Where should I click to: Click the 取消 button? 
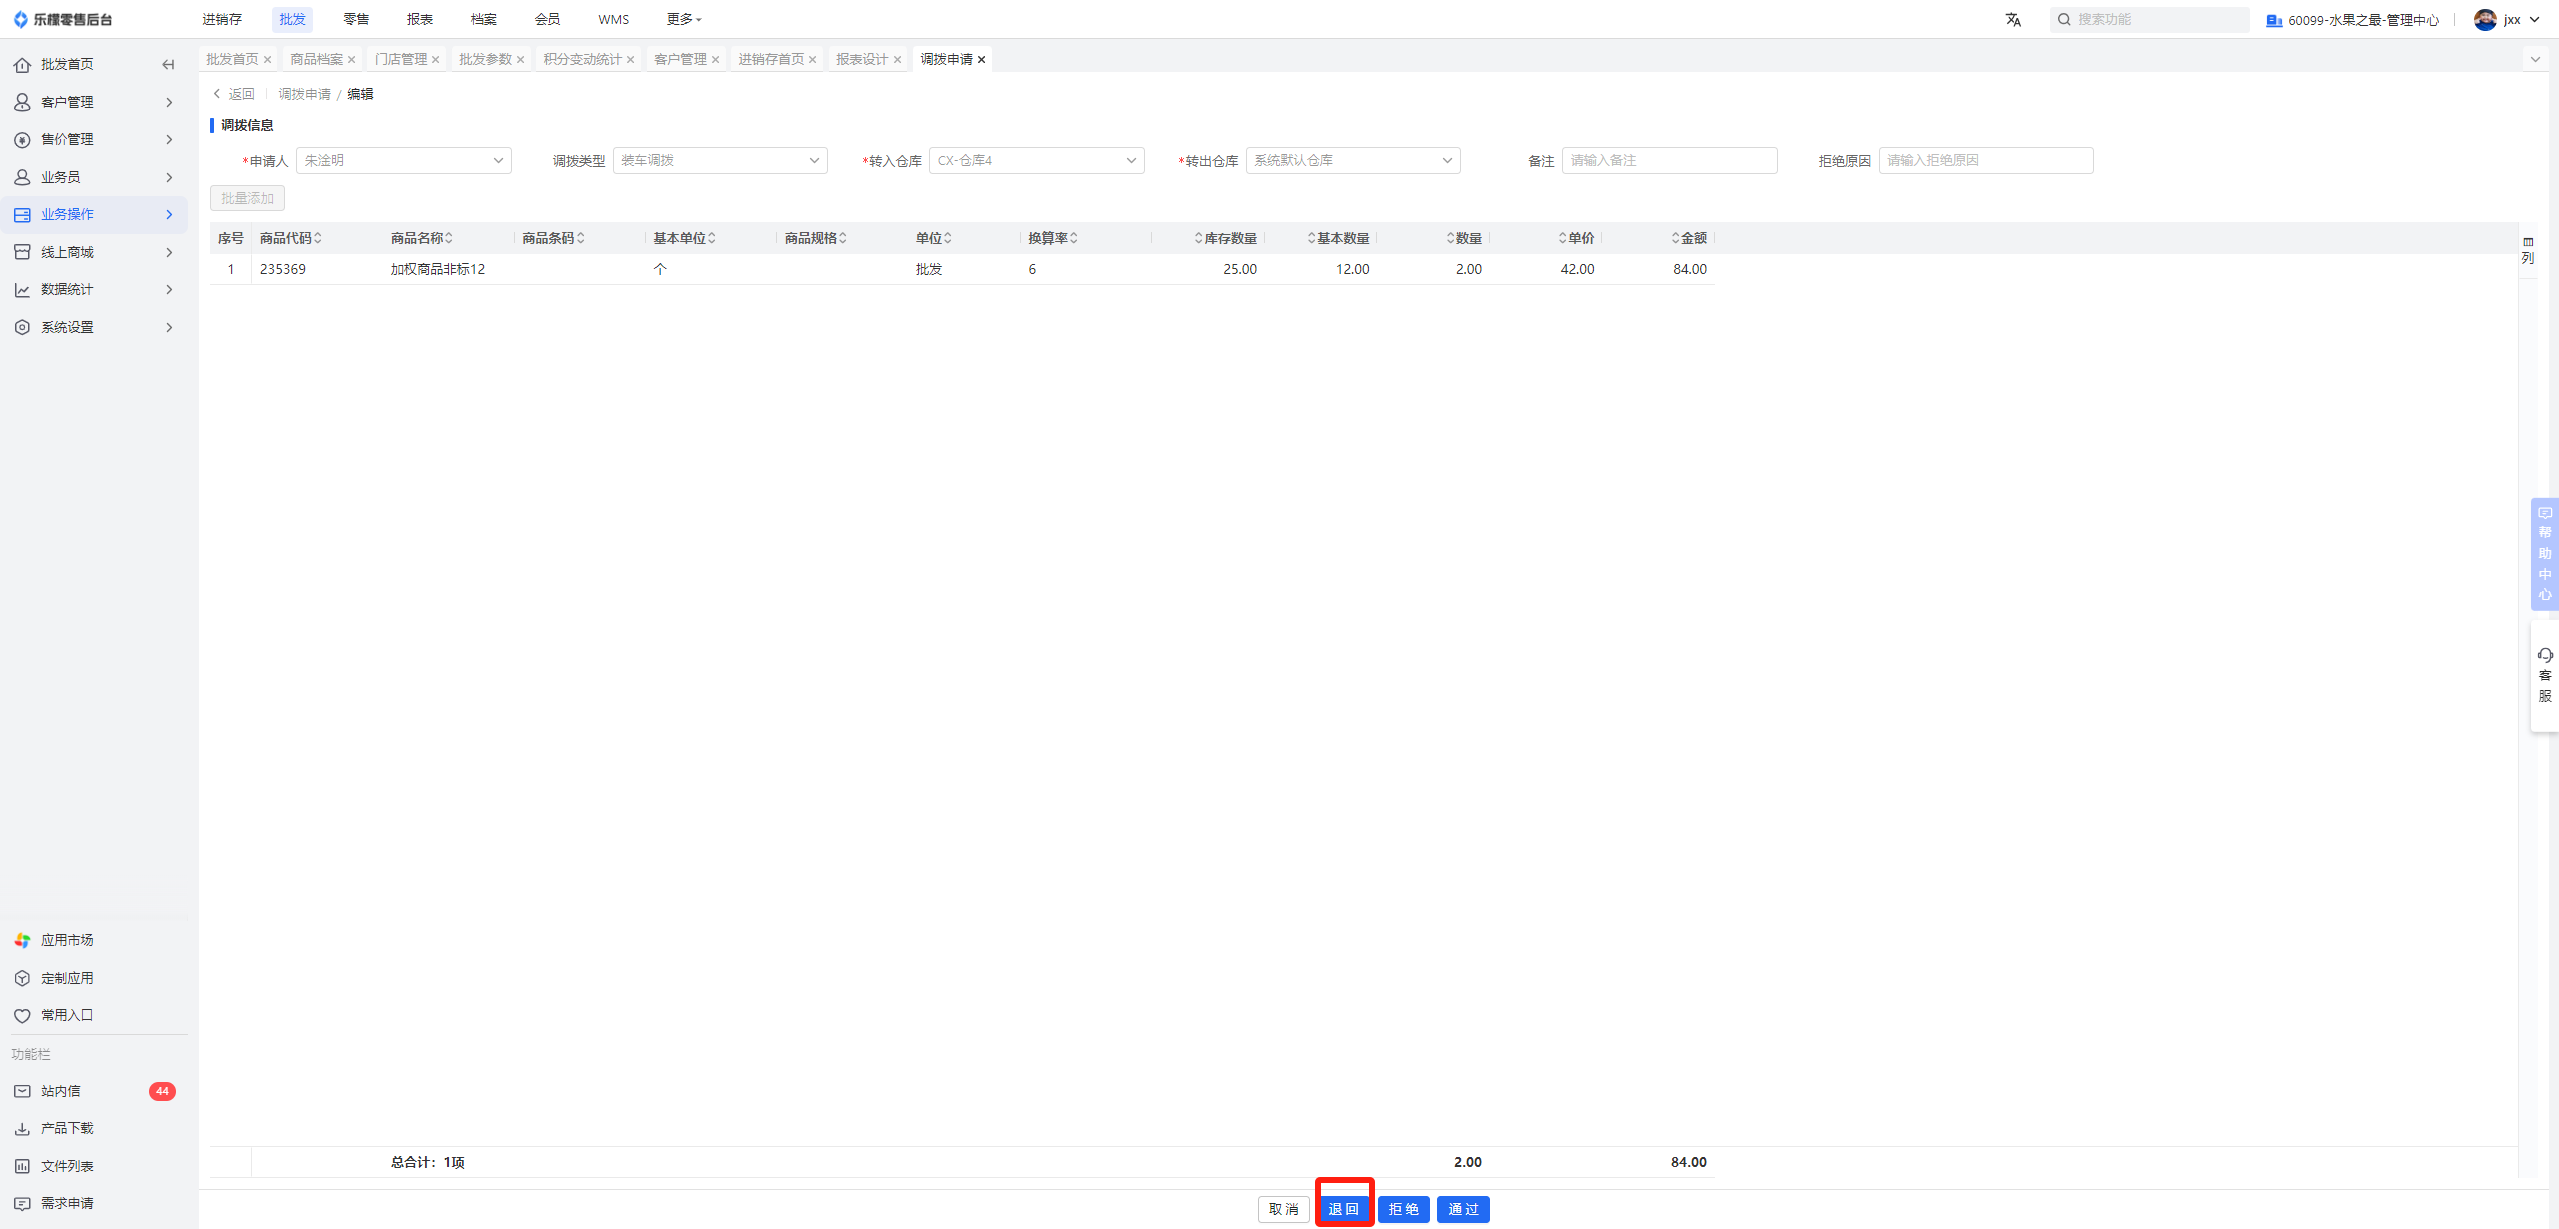point(1283,1209)
